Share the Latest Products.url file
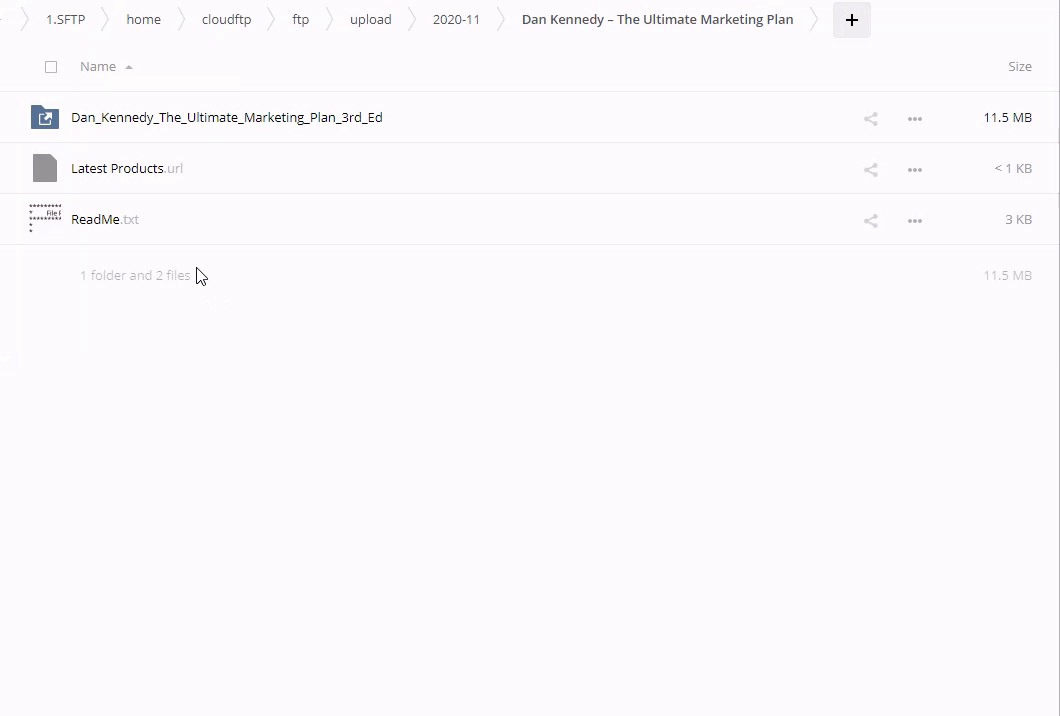The height and width of the screenshot is (716, 1060). [x=870, y=169]
